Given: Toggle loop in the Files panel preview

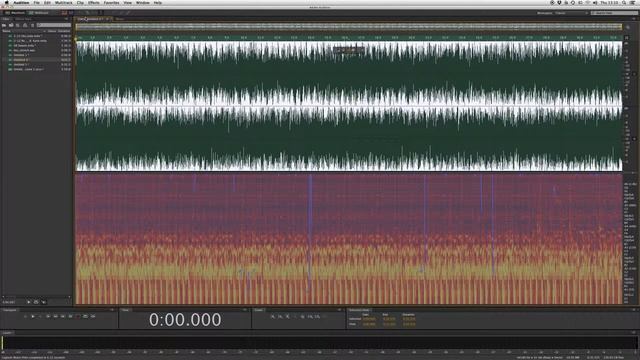Looking at the screenshot, I should (x=36, y=302).
